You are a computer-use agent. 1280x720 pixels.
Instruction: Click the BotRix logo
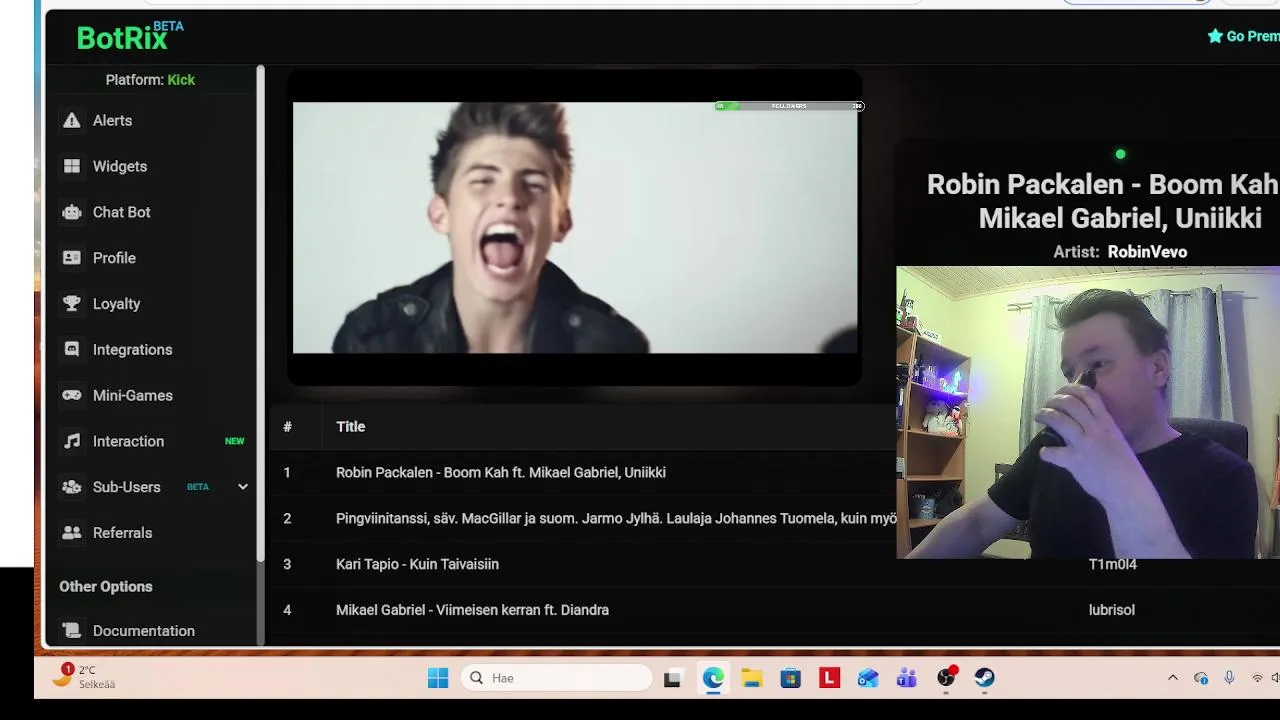click(130, 36)
